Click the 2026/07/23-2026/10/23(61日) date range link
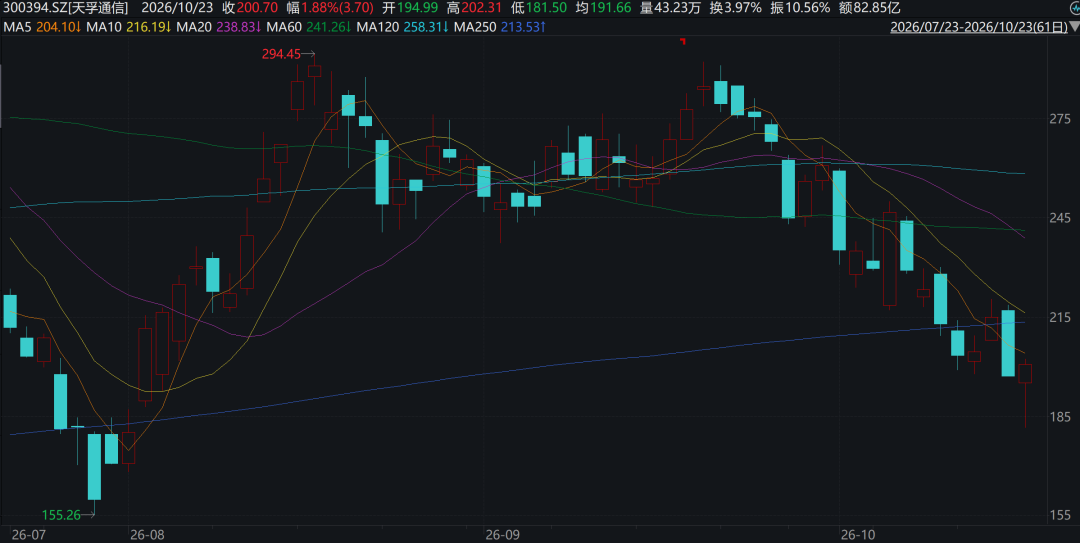1080x543 pixels. [x=979, y=28]
